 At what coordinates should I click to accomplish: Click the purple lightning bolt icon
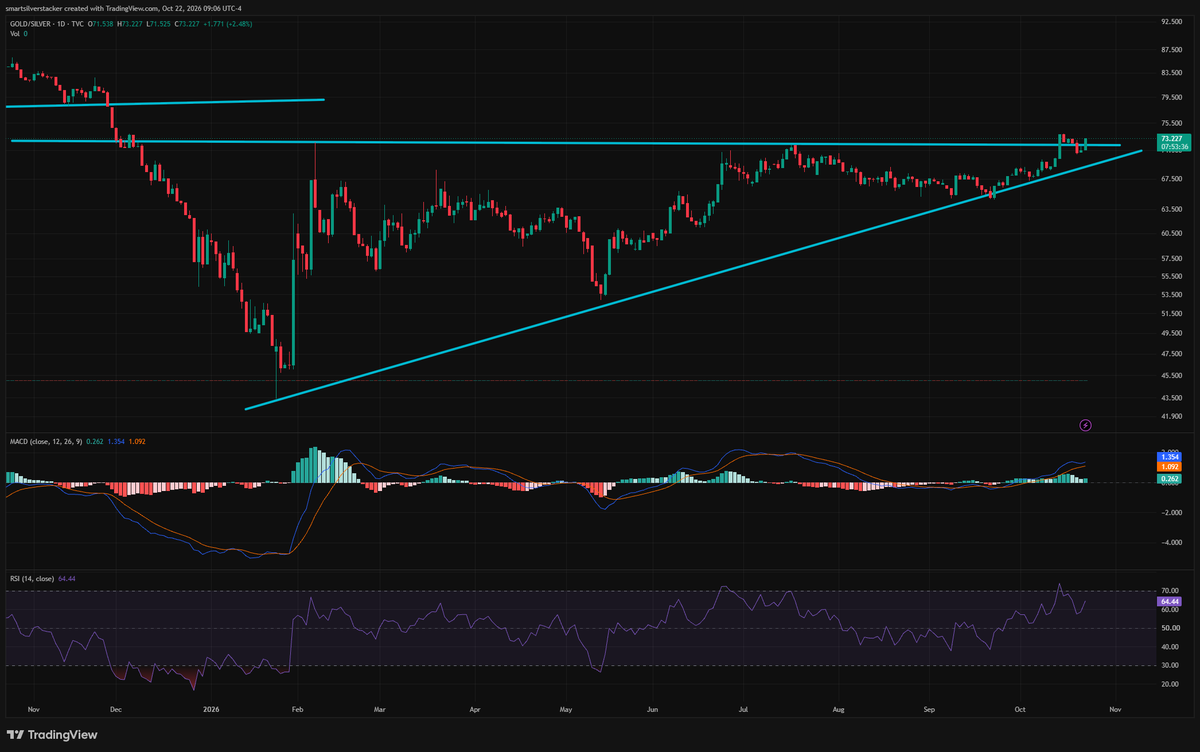(1086, 425)
